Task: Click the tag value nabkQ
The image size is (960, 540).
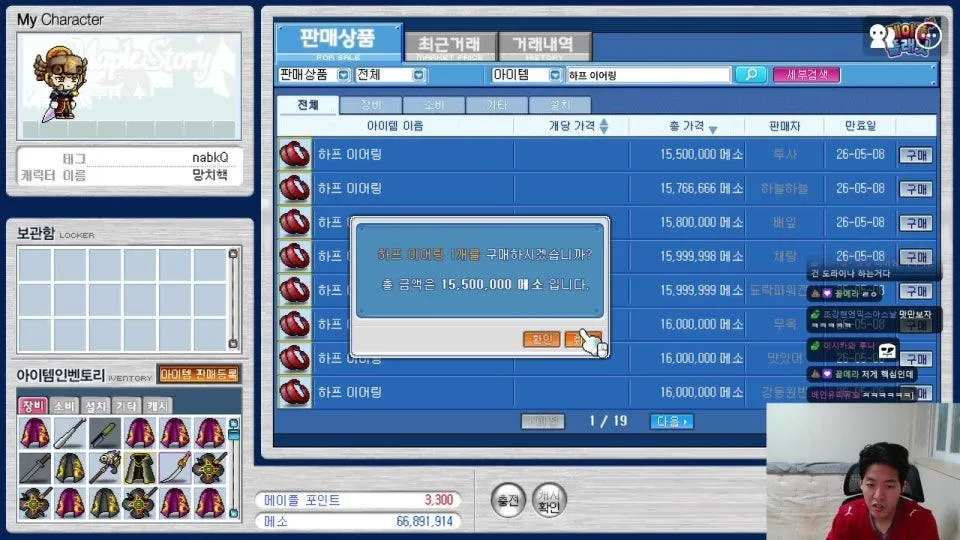Action: (x=210, y=157)
